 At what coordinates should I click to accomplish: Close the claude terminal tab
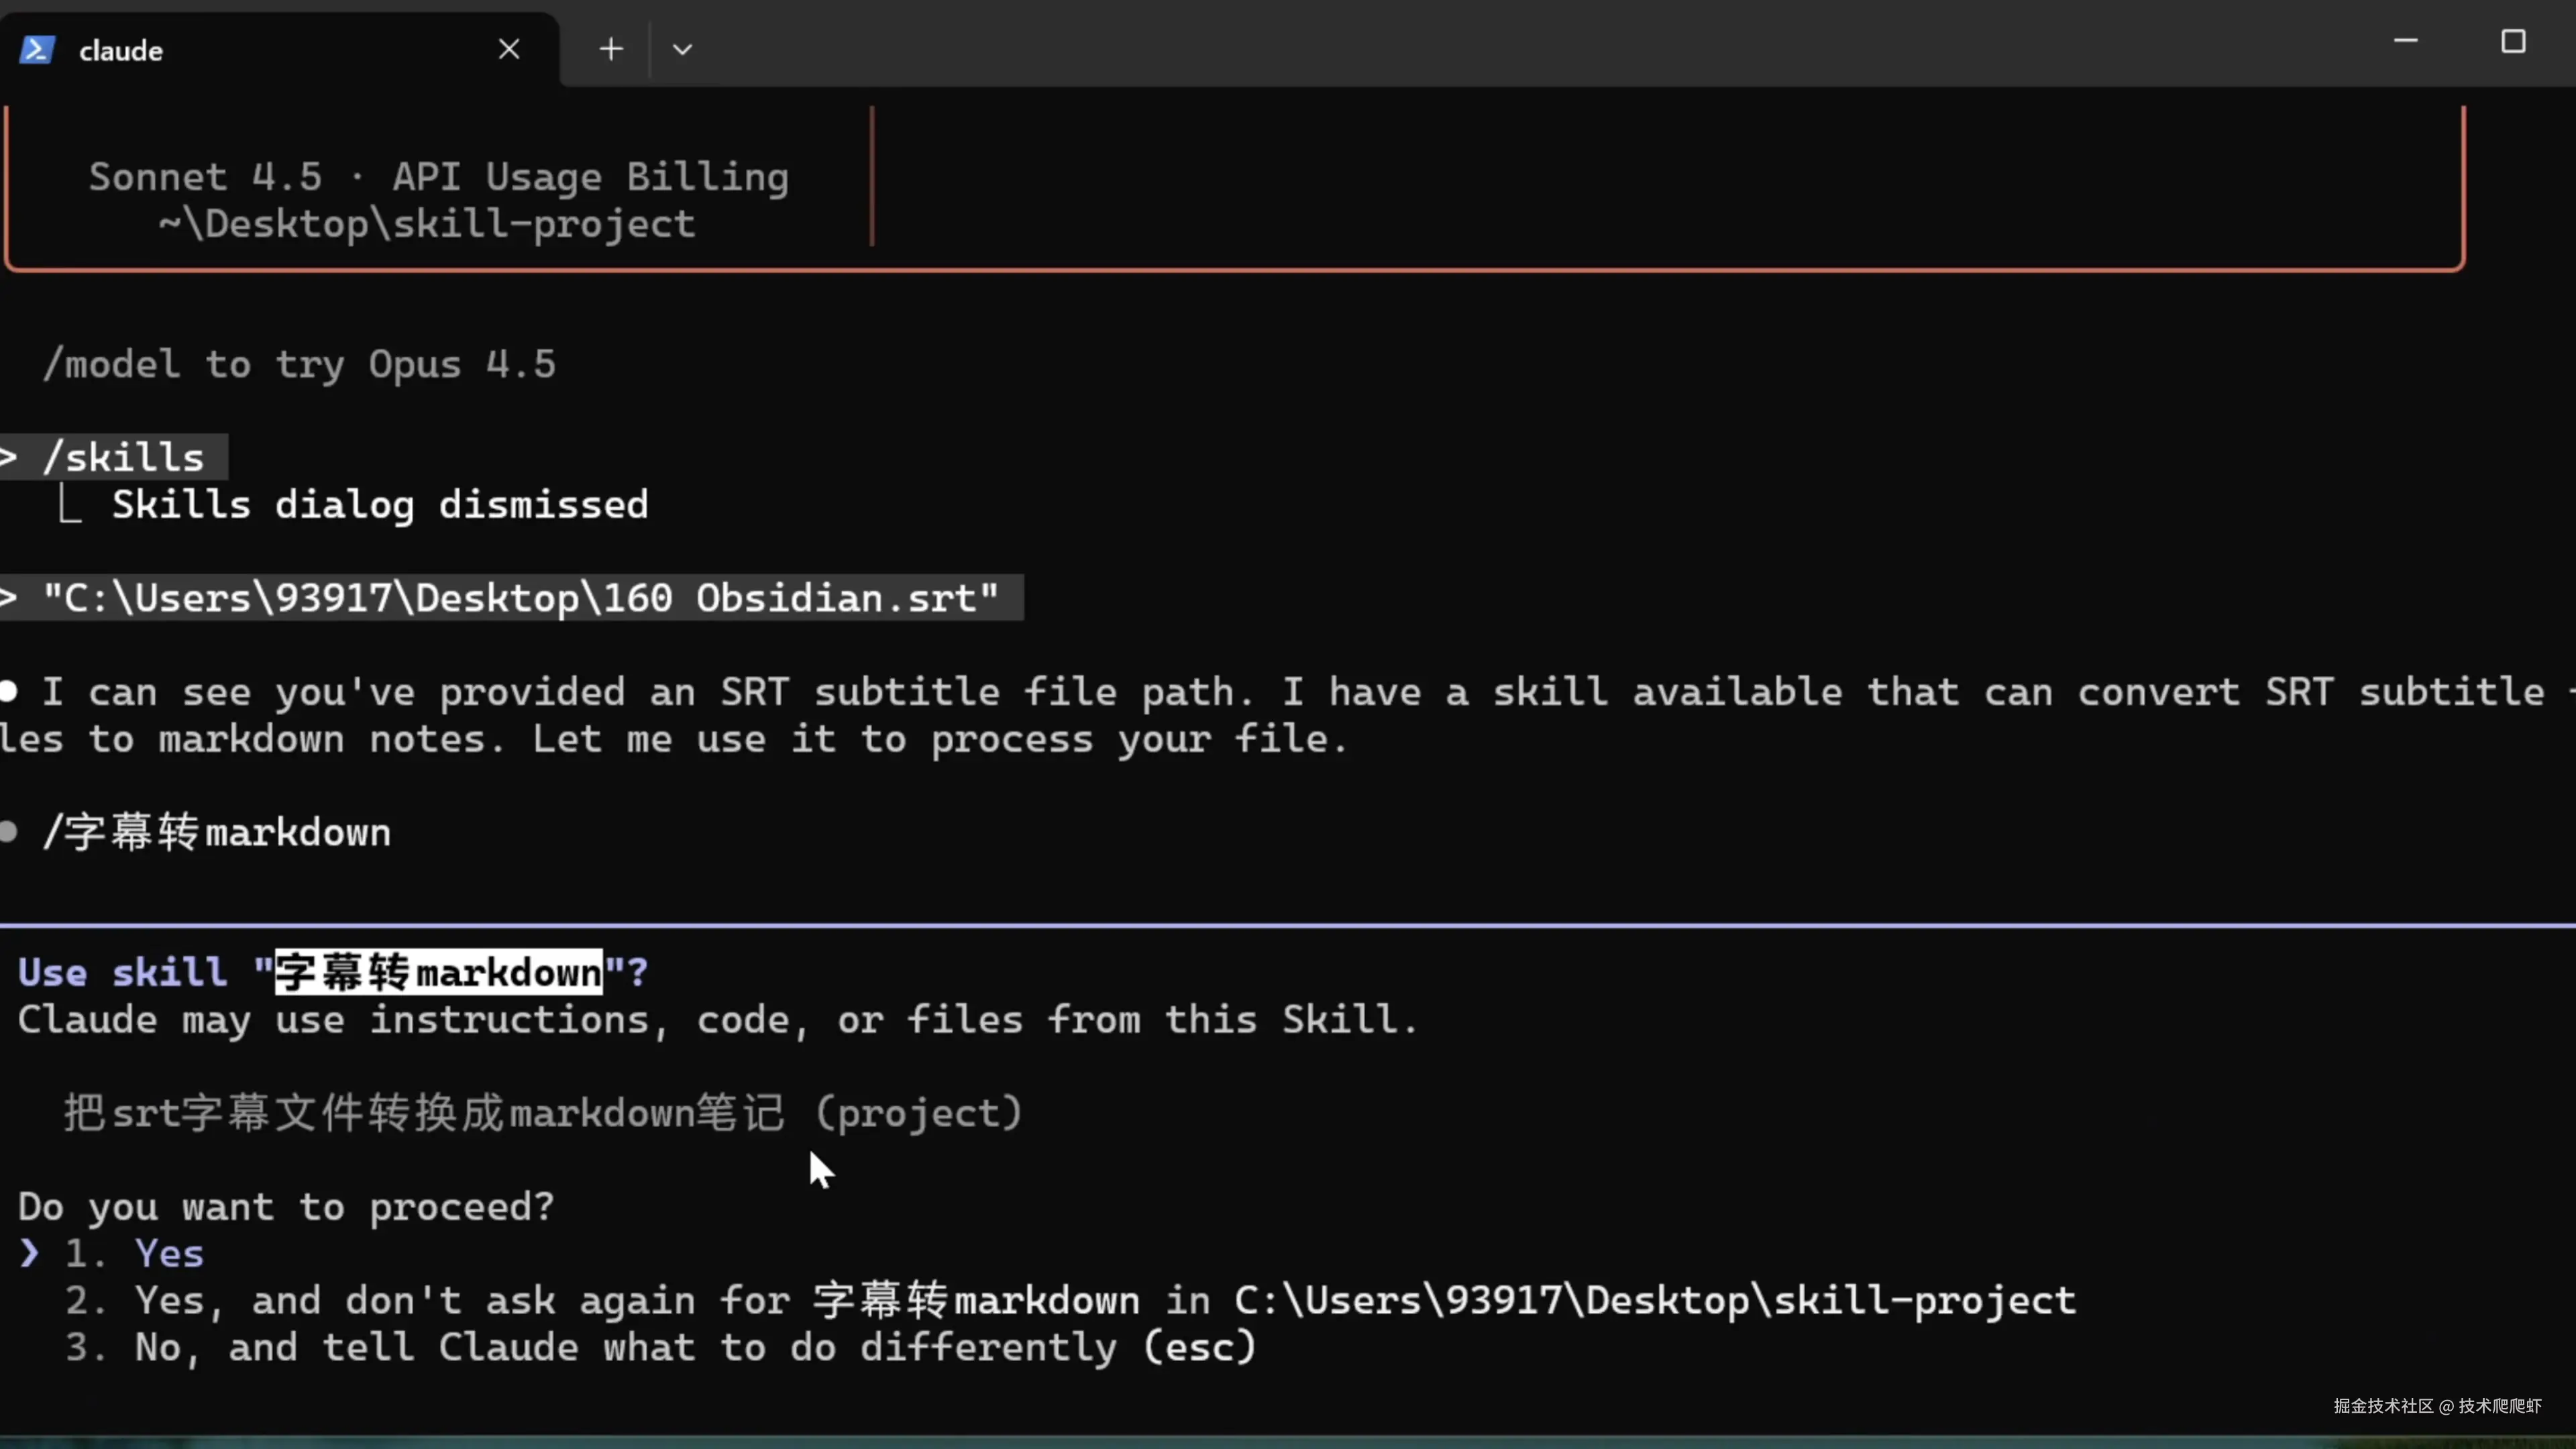[x=509, y=49]
